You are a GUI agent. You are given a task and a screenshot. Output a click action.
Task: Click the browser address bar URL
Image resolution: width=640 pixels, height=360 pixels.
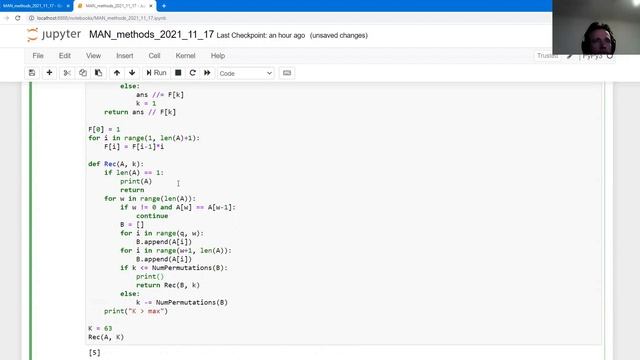click(x=101, y=18)
